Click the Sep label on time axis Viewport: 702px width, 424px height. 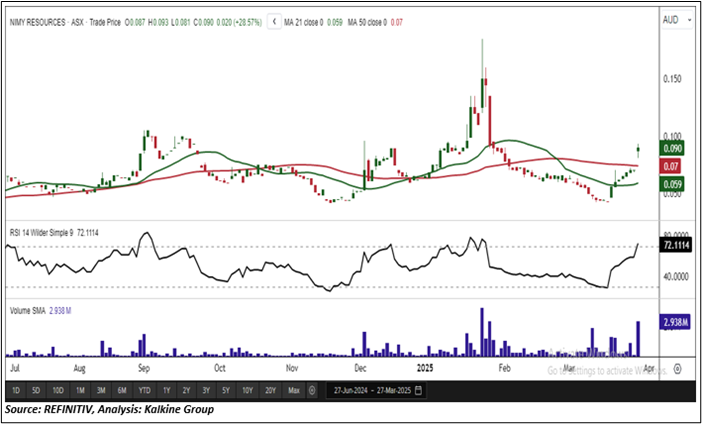(144, 368)
